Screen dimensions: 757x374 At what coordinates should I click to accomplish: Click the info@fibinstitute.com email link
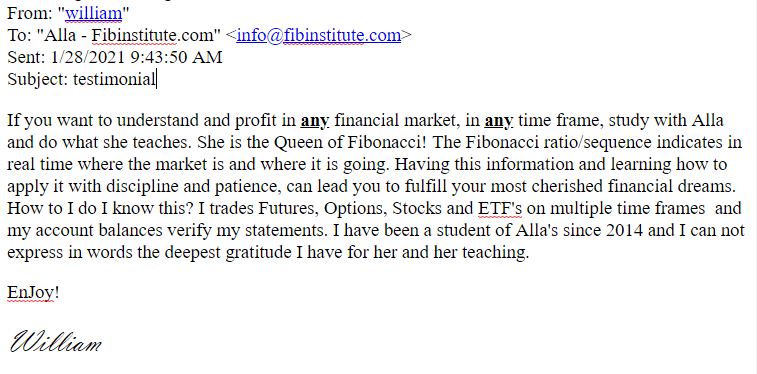(318, 35)
